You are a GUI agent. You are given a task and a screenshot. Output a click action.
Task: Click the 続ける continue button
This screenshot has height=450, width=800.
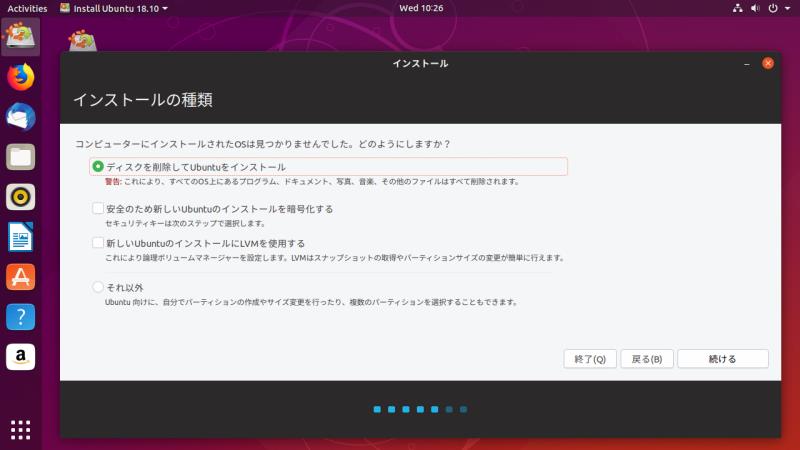point(722,359)
